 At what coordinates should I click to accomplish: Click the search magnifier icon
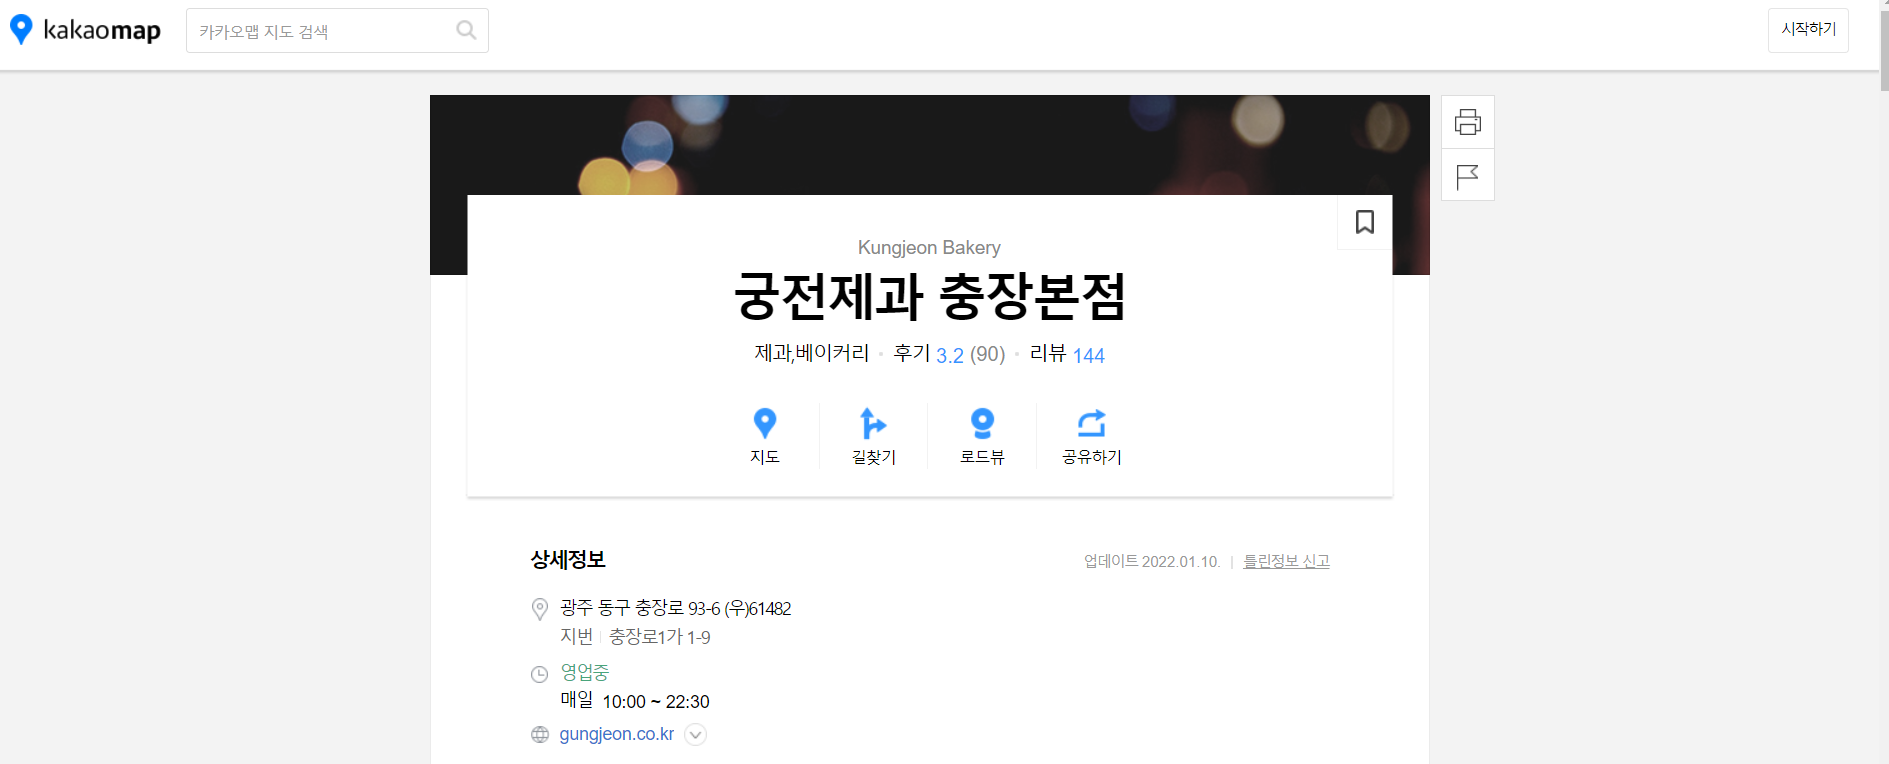click(x=466, y=30)
